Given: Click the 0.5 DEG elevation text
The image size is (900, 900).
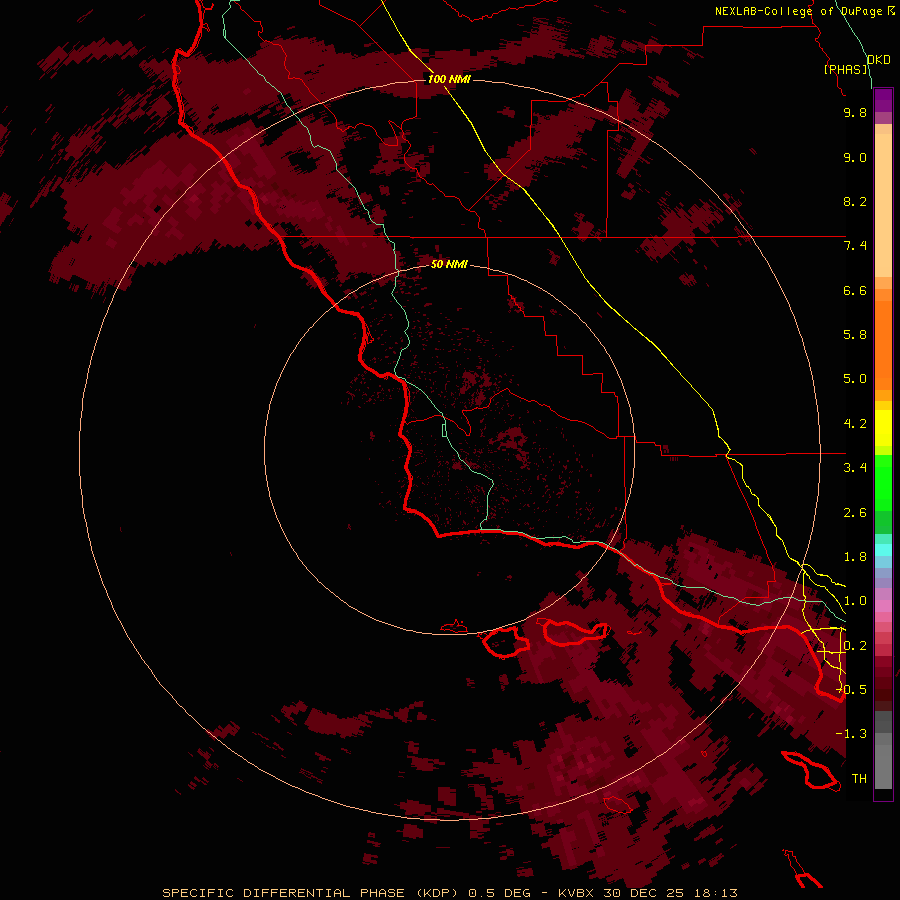Looking at the screenshot, I should coord(499,893).
